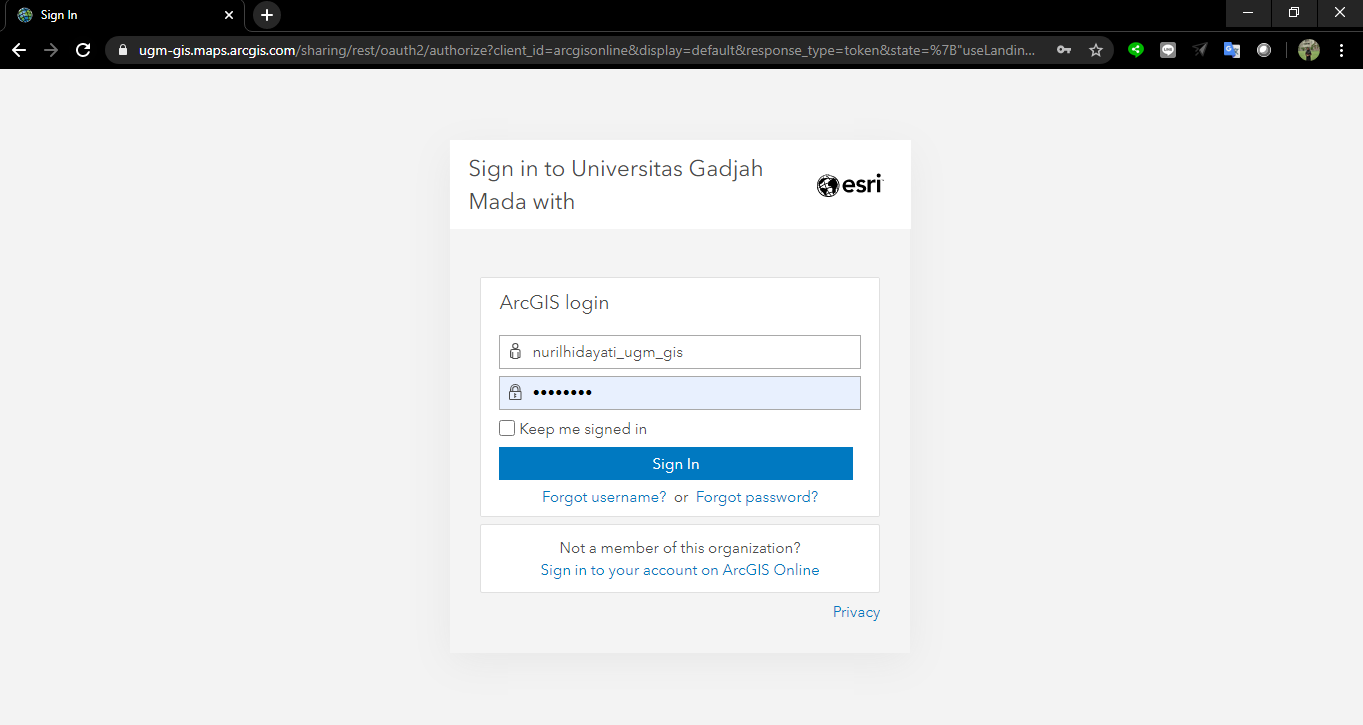This screenshot has height=725, width=1363.
Task: Focus the username input field
Action: (690, 352)
